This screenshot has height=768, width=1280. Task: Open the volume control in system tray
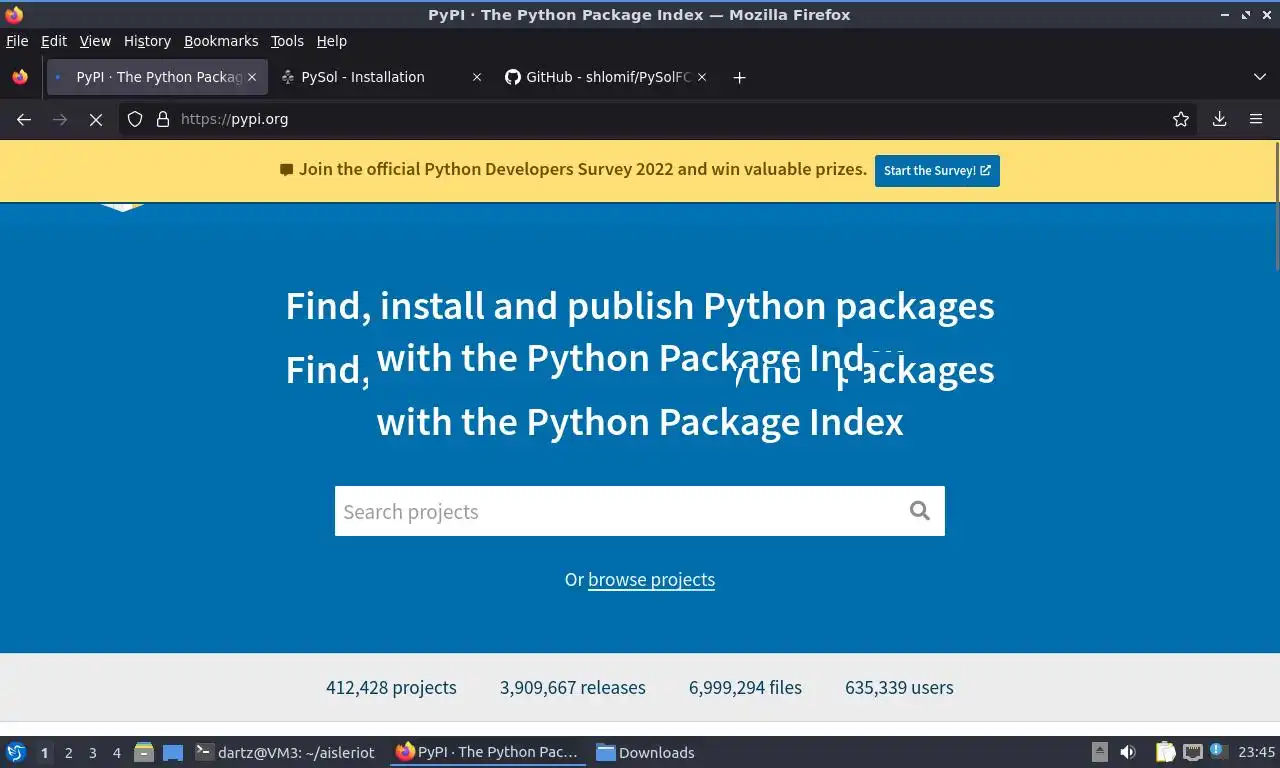(1128, 752)
